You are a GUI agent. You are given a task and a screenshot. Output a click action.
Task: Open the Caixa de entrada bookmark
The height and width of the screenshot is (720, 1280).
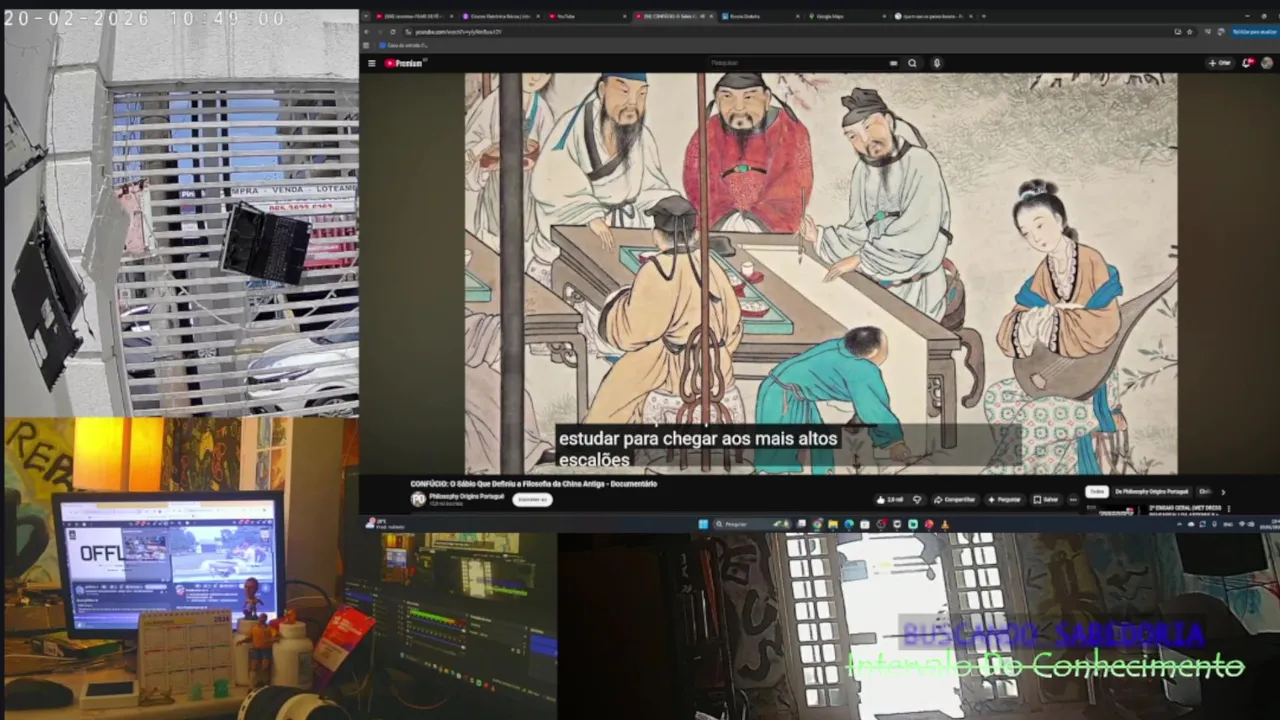(x=403, y=45)
